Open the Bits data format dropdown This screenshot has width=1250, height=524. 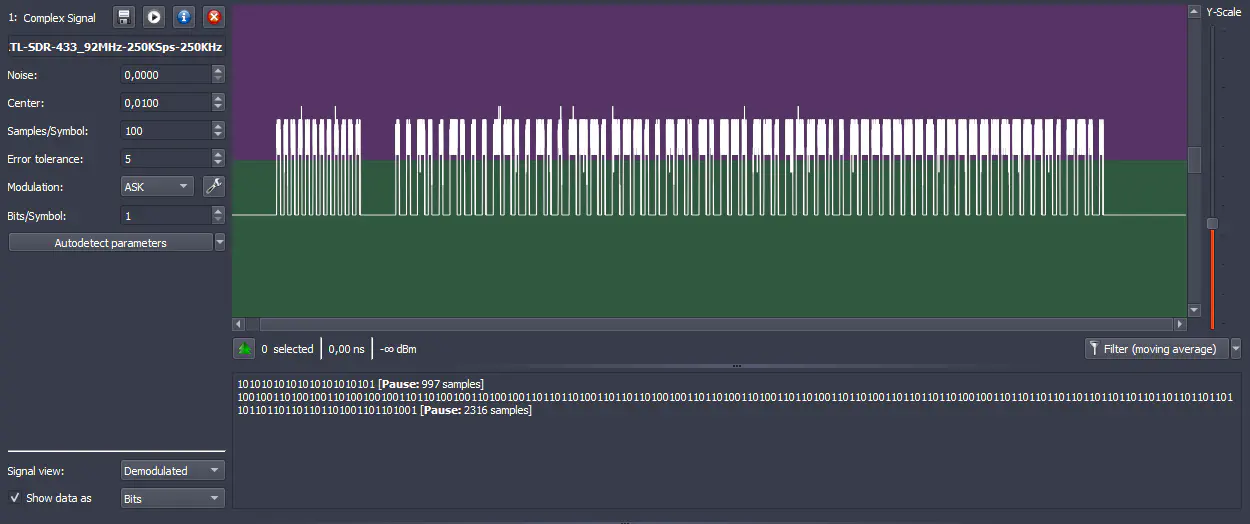tap(171, 499)
